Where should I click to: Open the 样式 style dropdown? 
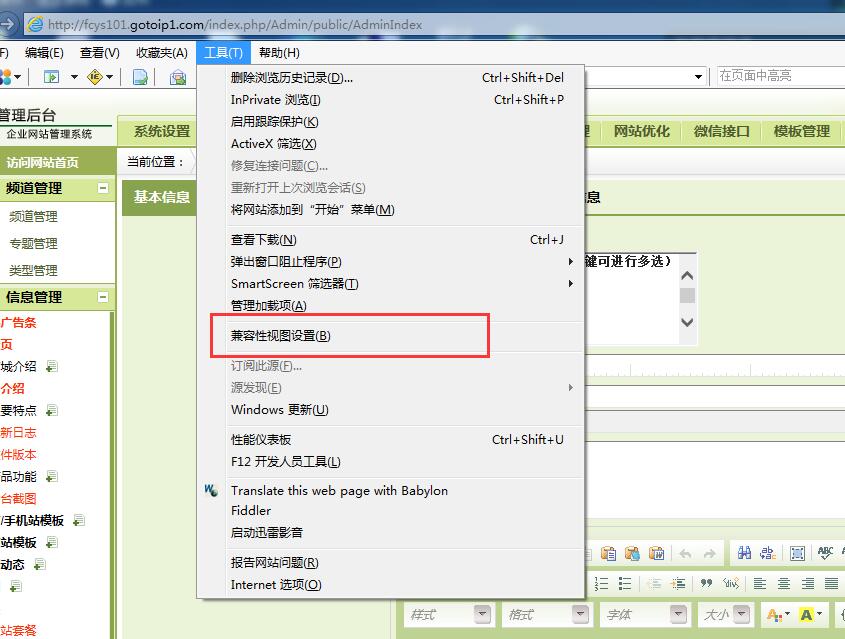click(482, 614)
